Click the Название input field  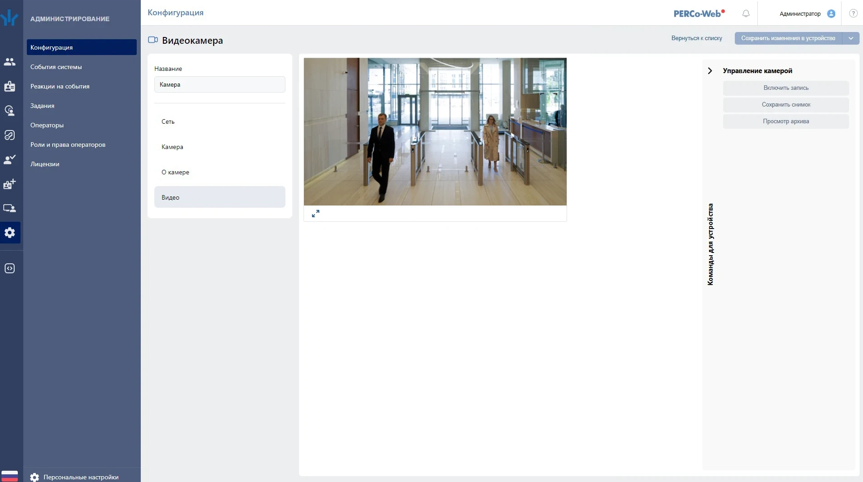pos(219,85)
